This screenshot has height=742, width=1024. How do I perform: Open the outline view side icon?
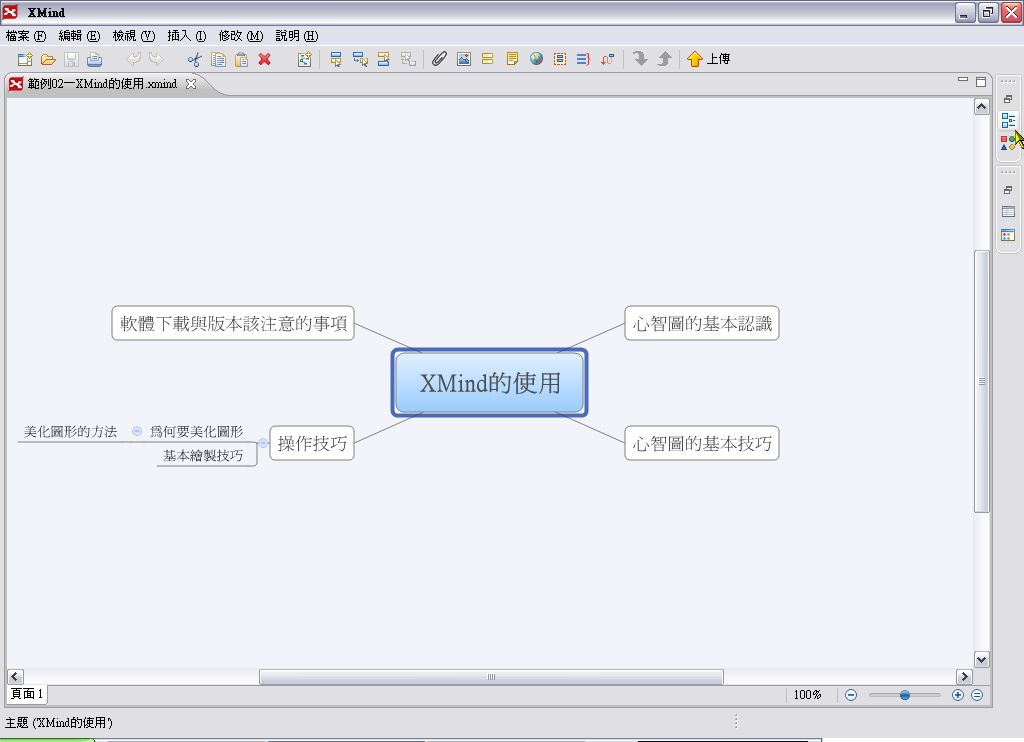[x=1008, y=120]
